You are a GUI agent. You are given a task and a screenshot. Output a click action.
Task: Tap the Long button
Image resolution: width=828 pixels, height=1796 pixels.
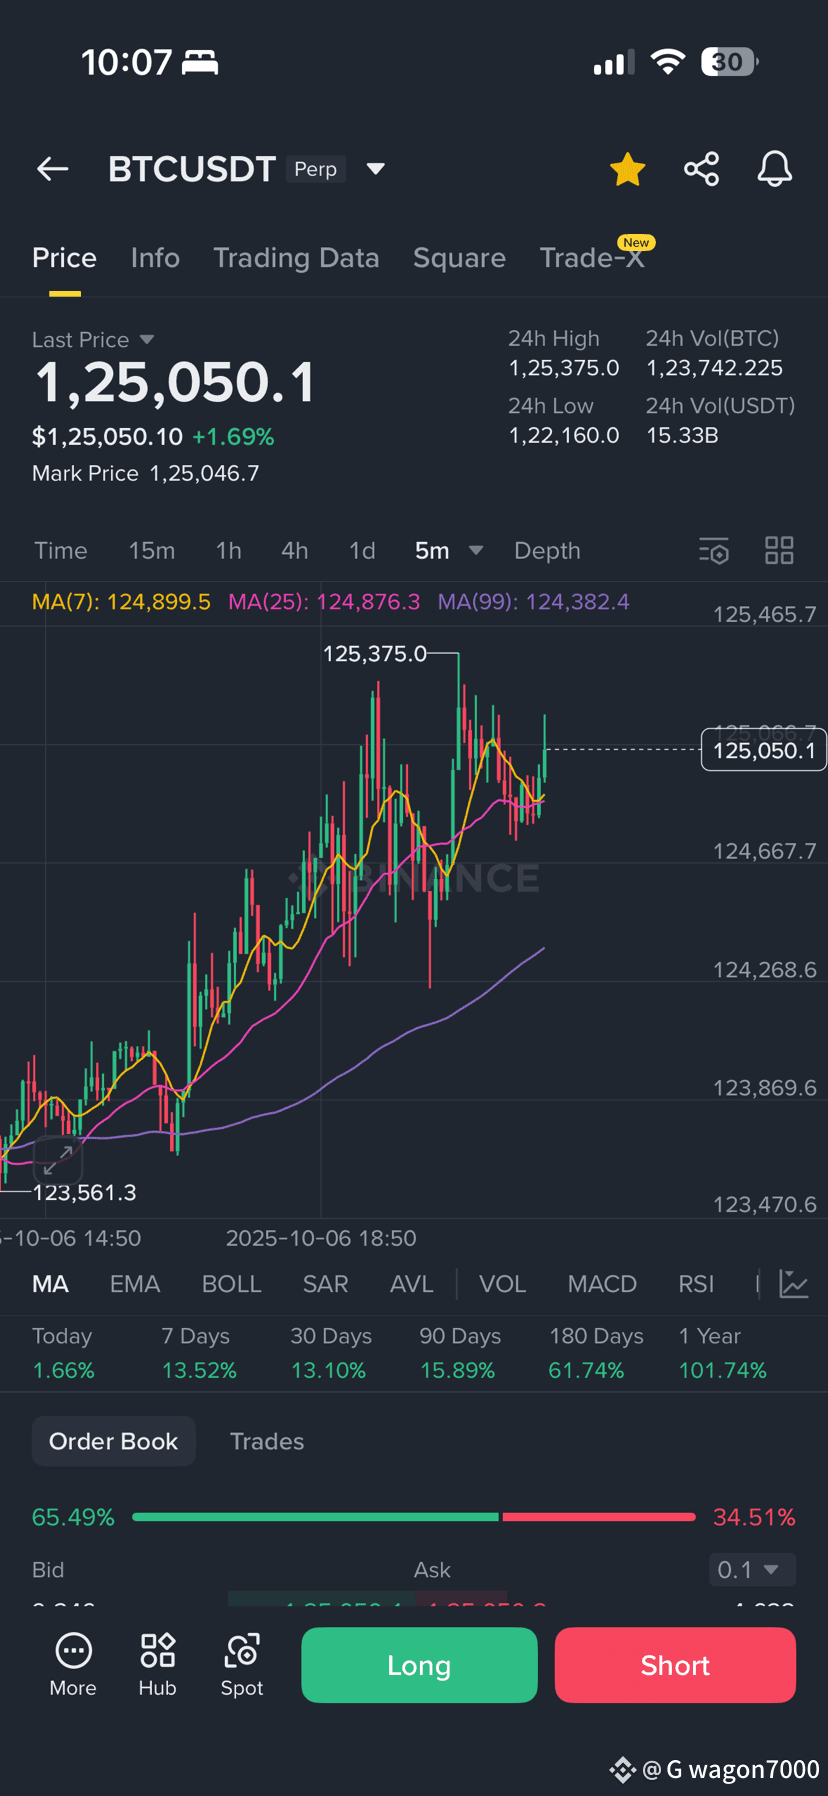point(419,1665)
